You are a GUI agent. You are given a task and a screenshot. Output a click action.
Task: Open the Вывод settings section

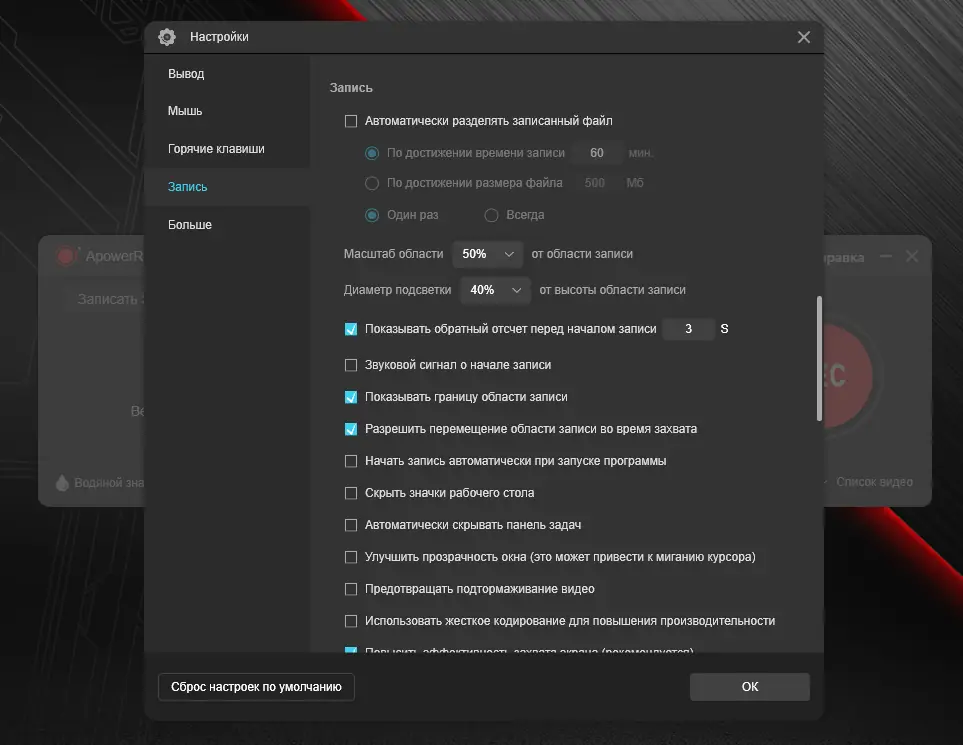coord(186,74)
